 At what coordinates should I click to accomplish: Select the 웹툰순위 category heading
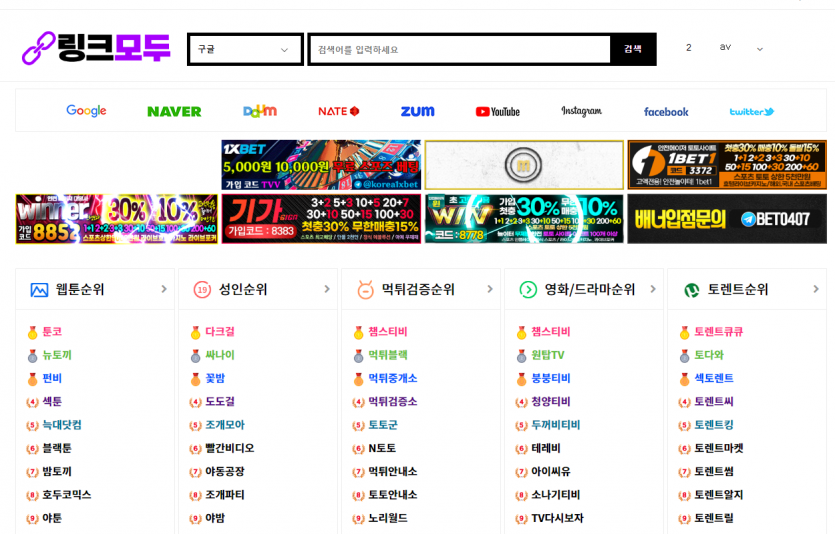tap(80, 290)
